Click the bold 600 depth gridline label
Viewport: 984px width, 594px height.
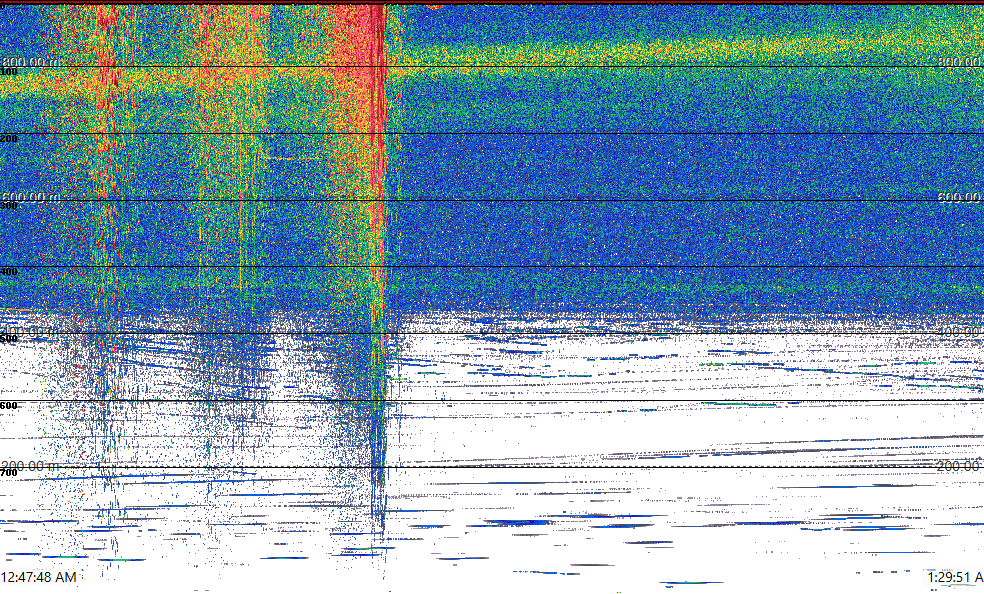tap(9, 406)
